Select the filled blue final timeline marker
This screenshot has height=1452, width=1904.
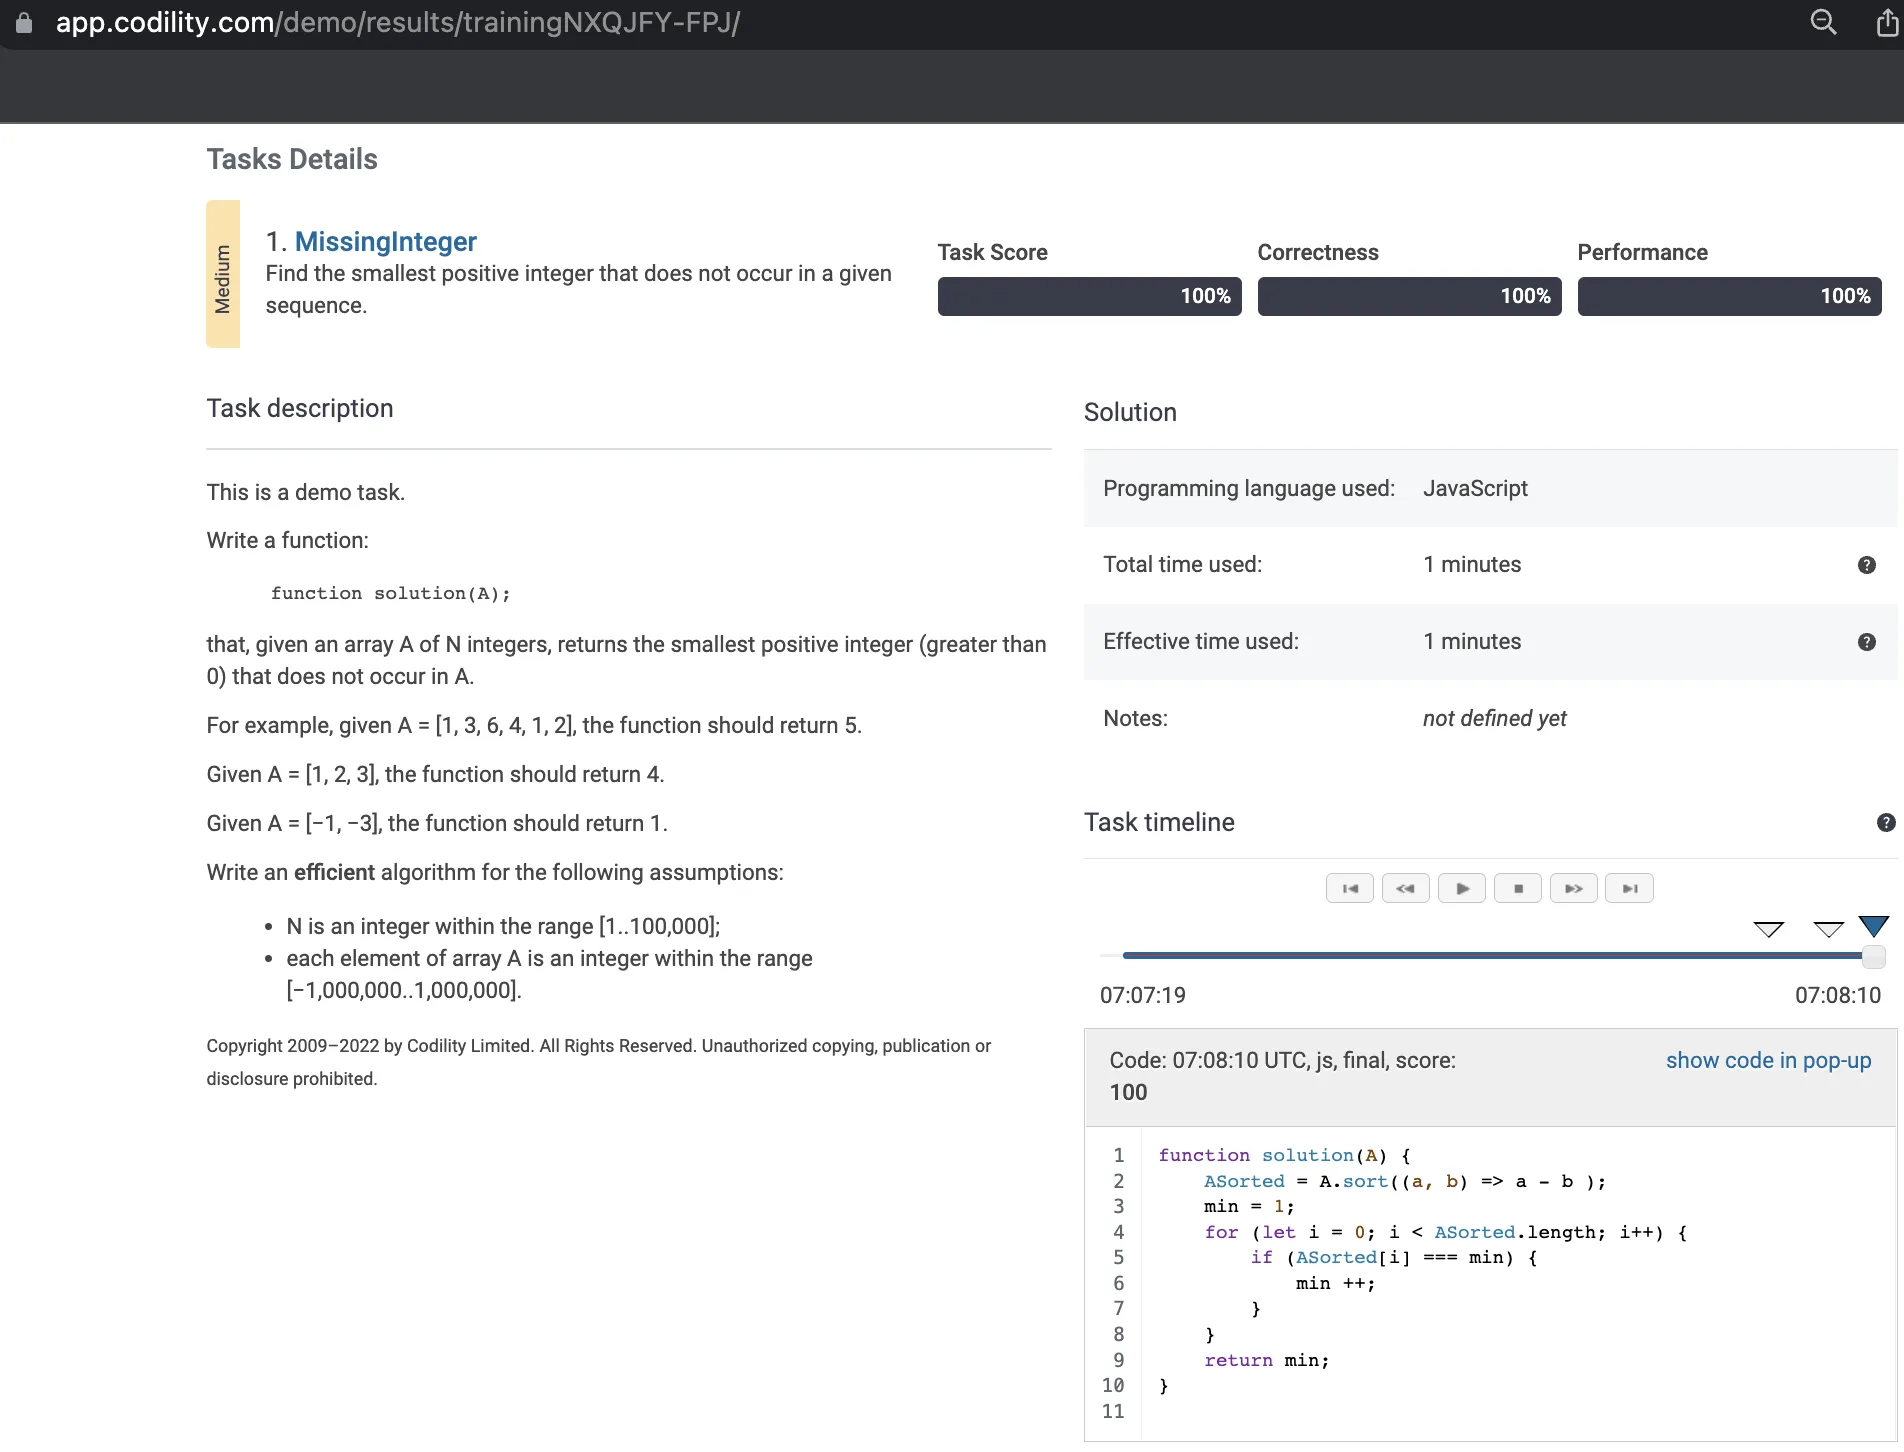point(1873,926)
